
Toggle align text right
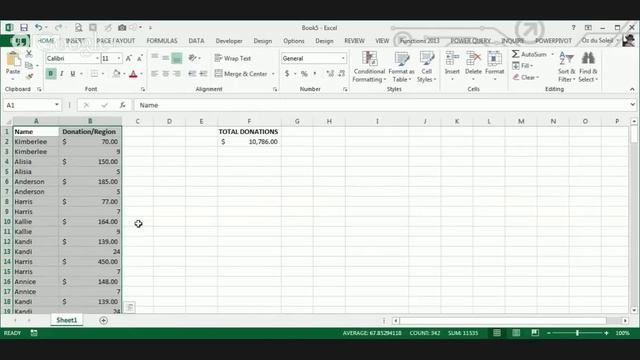177,74
